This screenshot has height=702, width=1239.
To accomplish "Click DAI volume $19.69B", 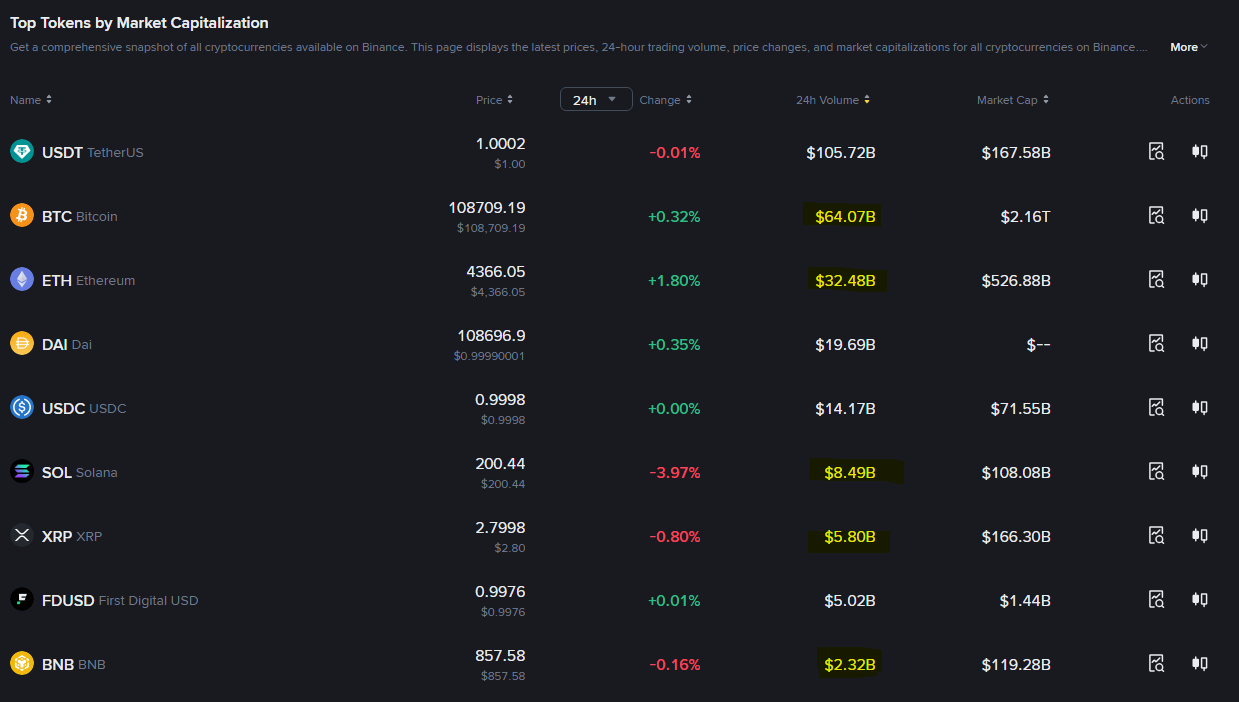I will (845, 344).
